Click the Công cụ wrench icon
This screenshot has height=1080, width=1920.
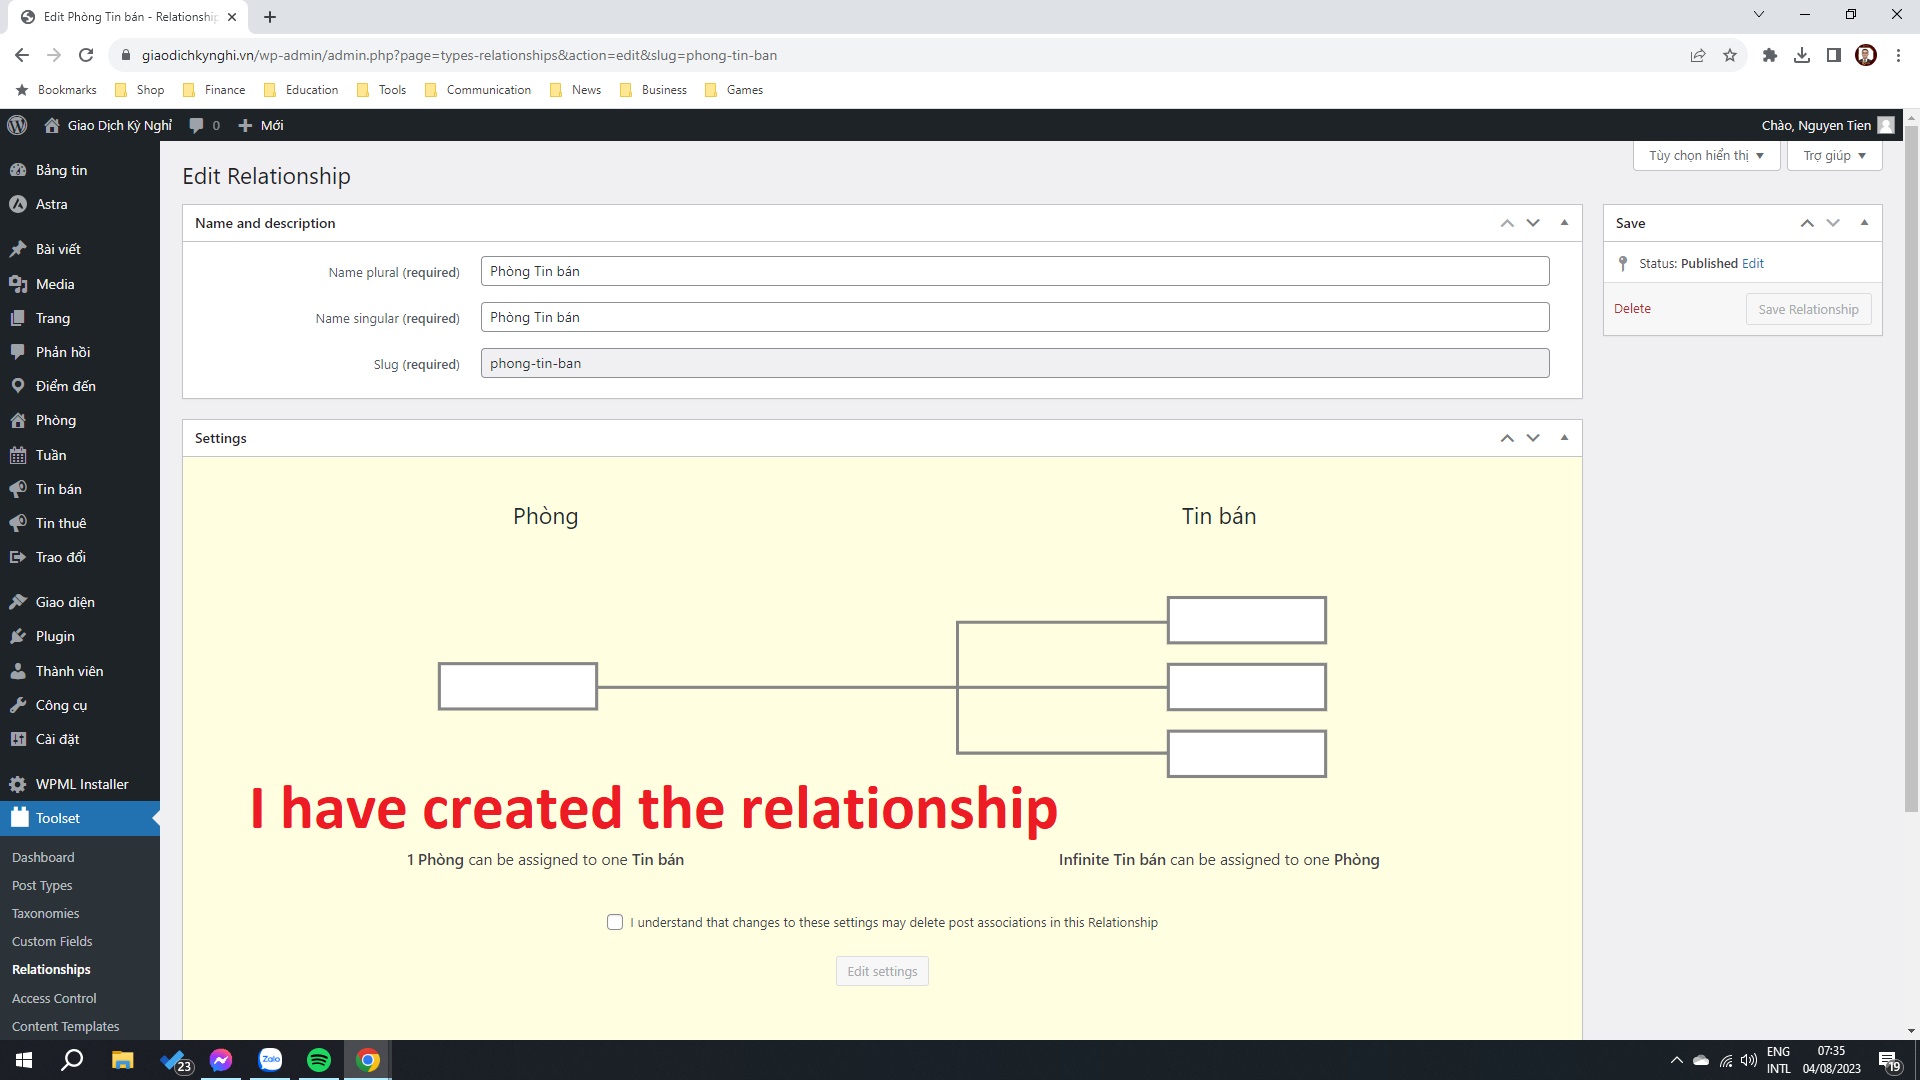[18, 705]
